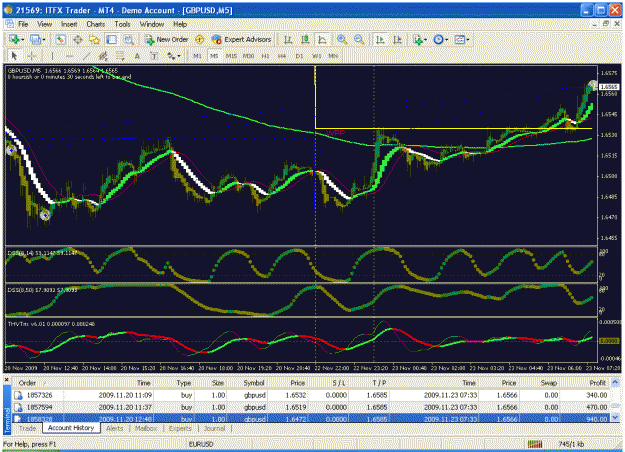Toggle the Chart Shift icon
The height and width of the screenshot is (452, 625).
[397, 39]
